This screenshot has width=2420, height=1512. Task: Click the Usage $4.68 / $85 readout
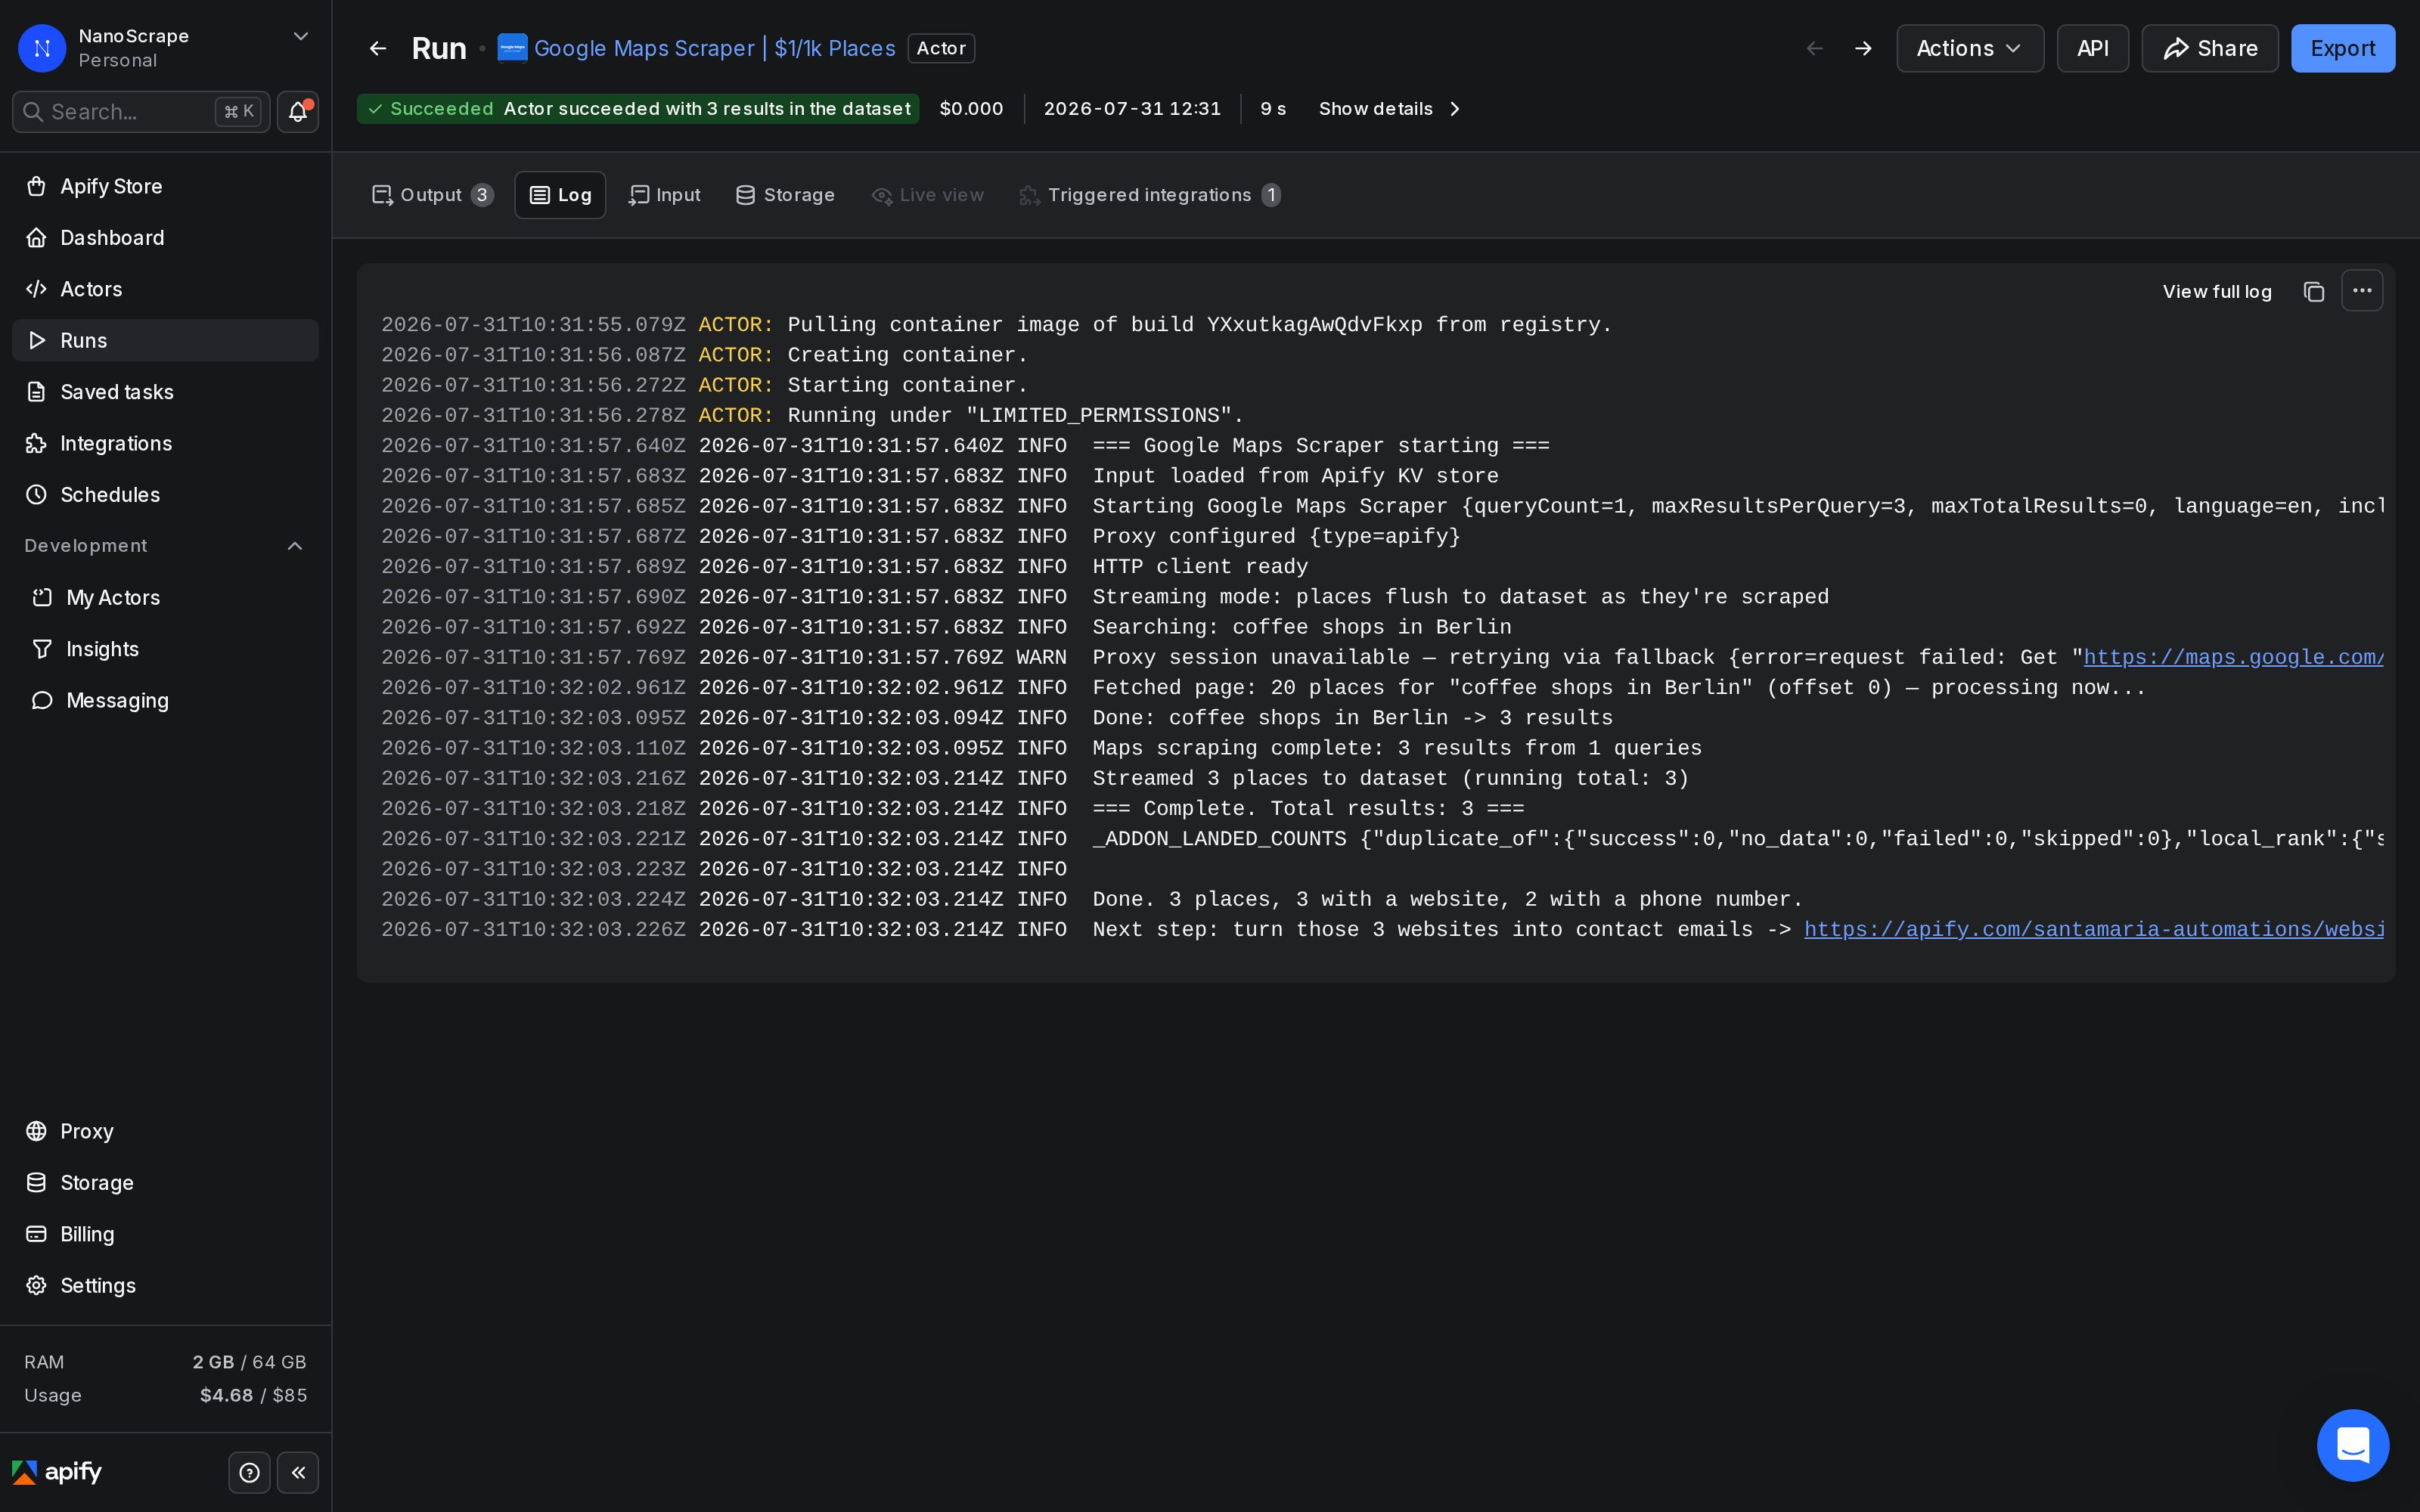pos(165,1395)
